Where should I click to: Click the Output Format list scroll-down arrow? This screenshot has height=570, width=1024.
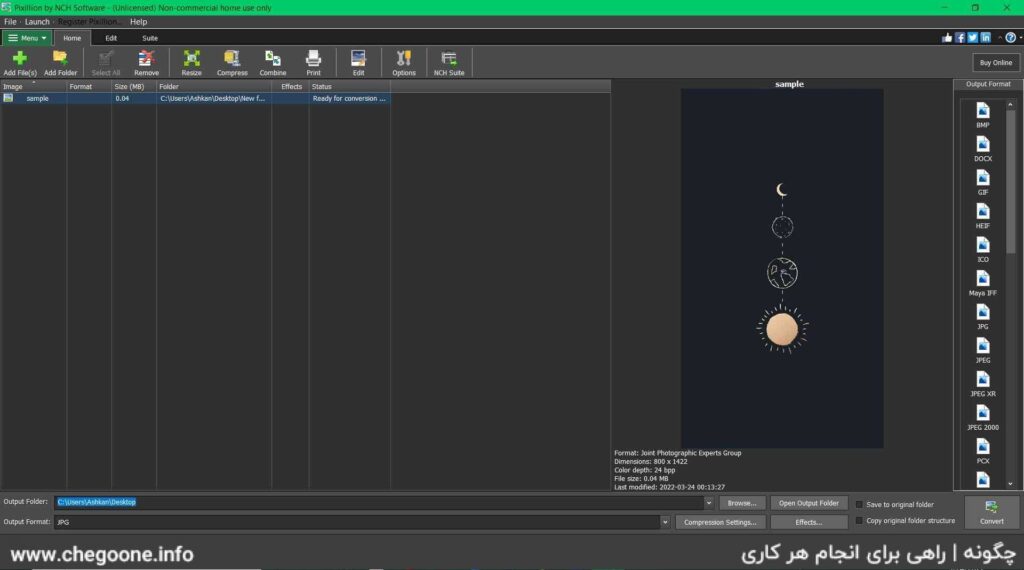click(x=1010, y=484)
